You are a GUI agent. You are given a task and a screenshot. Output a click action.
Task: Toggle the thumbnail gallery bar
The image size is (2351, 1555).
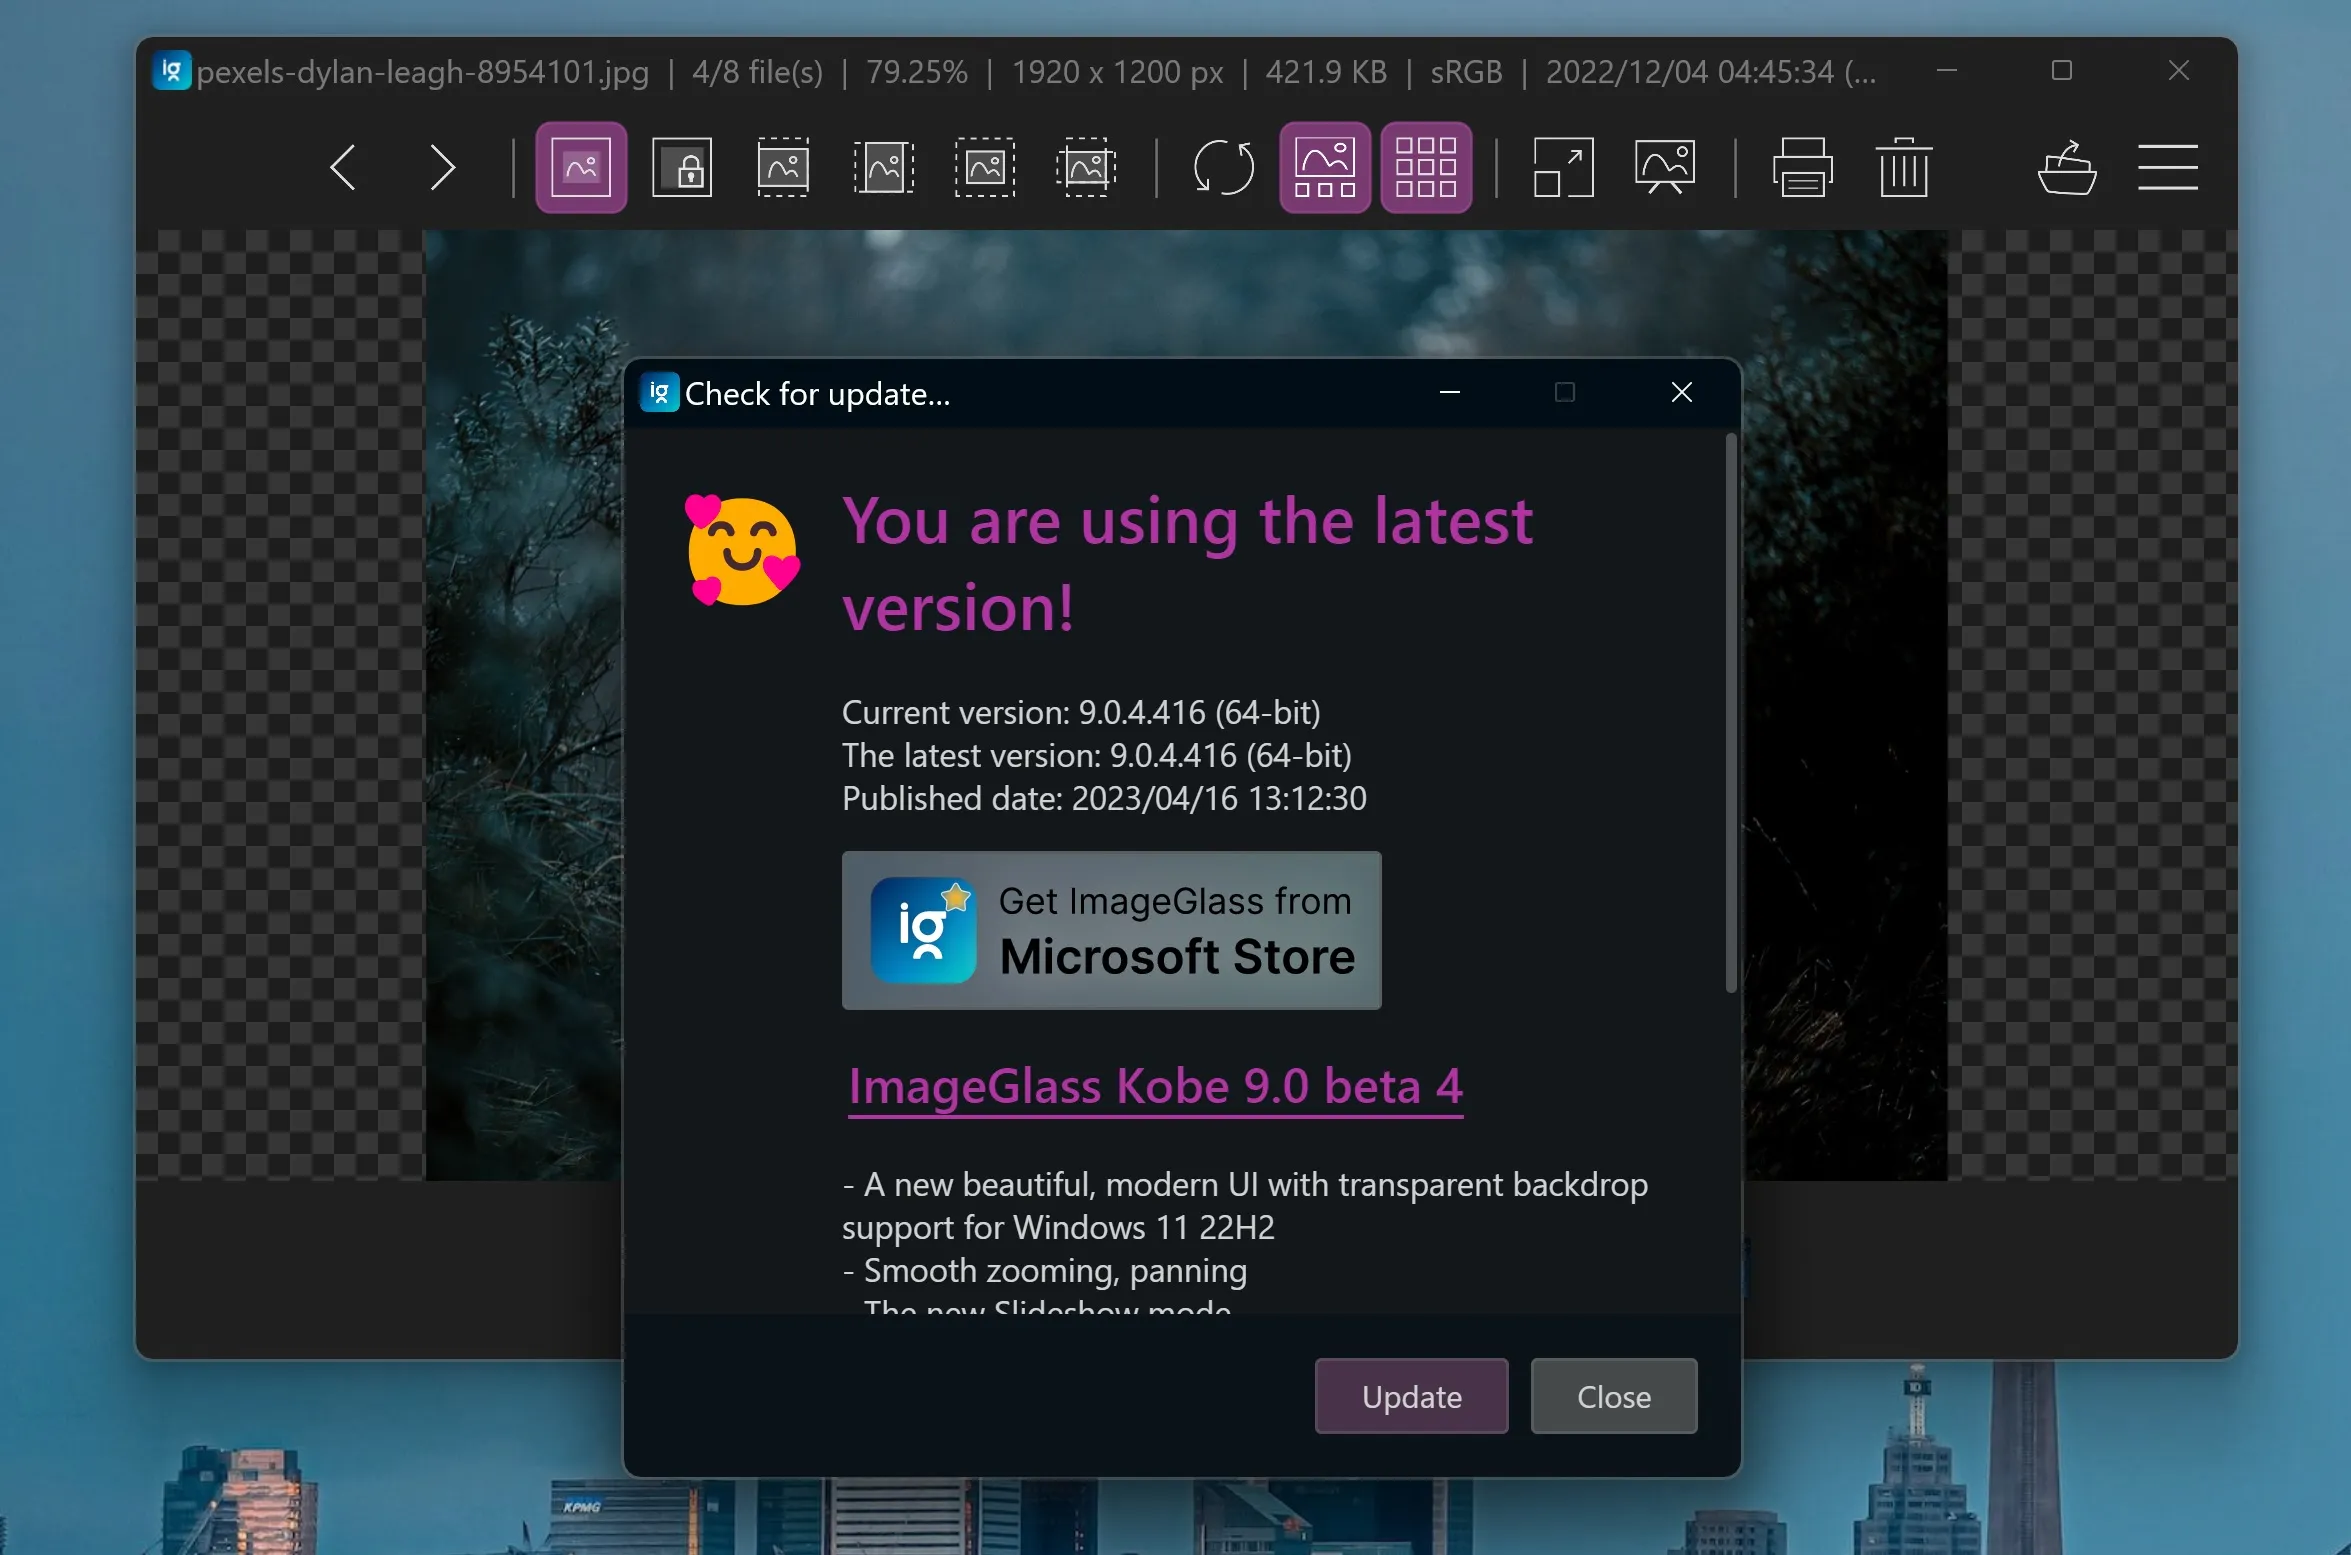1324,167
